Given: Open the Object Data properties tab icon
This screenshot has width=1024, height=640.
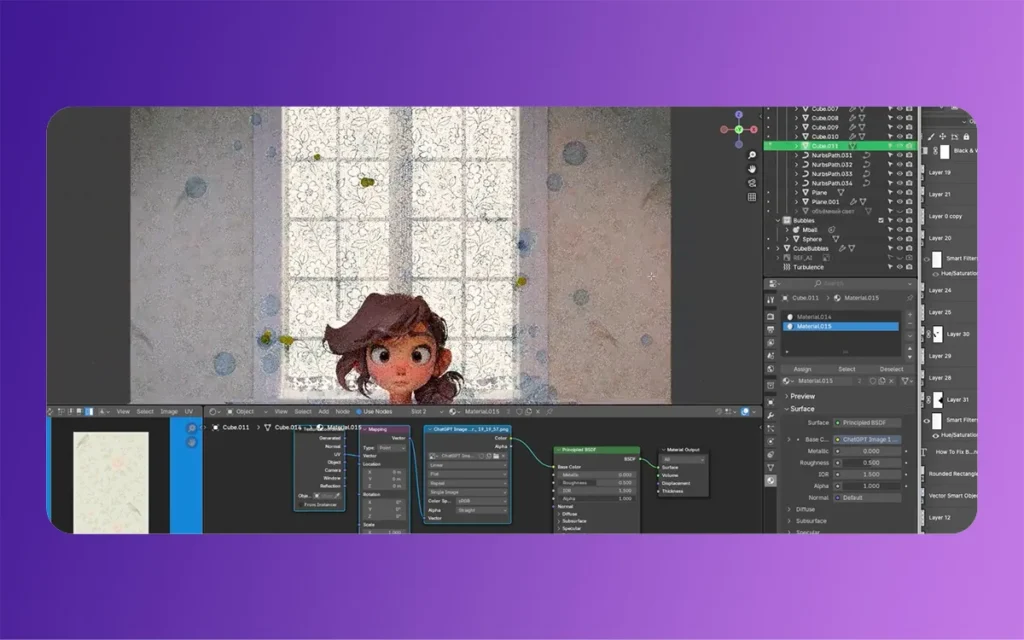Looking at the screenshot, I should point(771,468).
